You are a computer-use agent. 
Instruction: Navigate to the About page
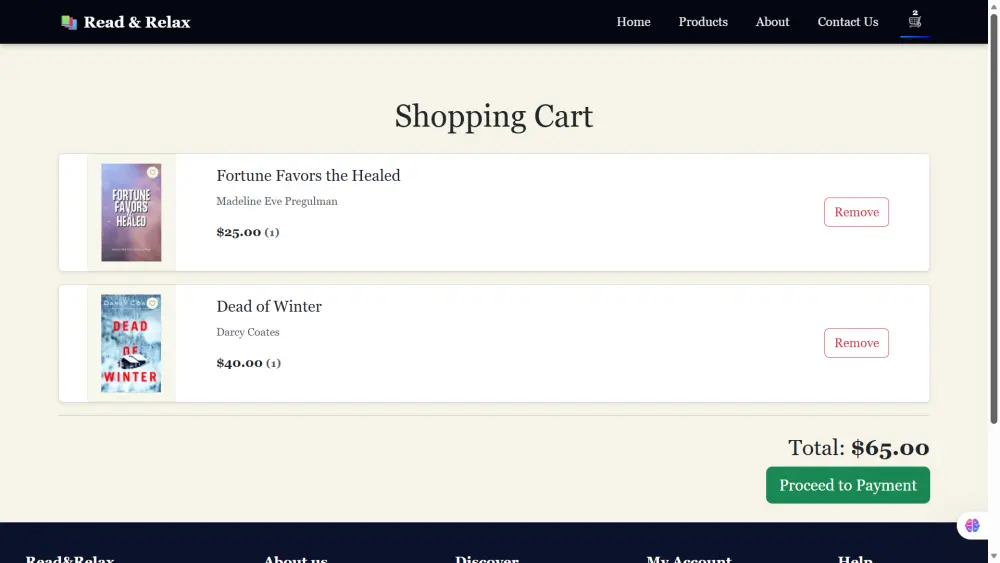772,22
